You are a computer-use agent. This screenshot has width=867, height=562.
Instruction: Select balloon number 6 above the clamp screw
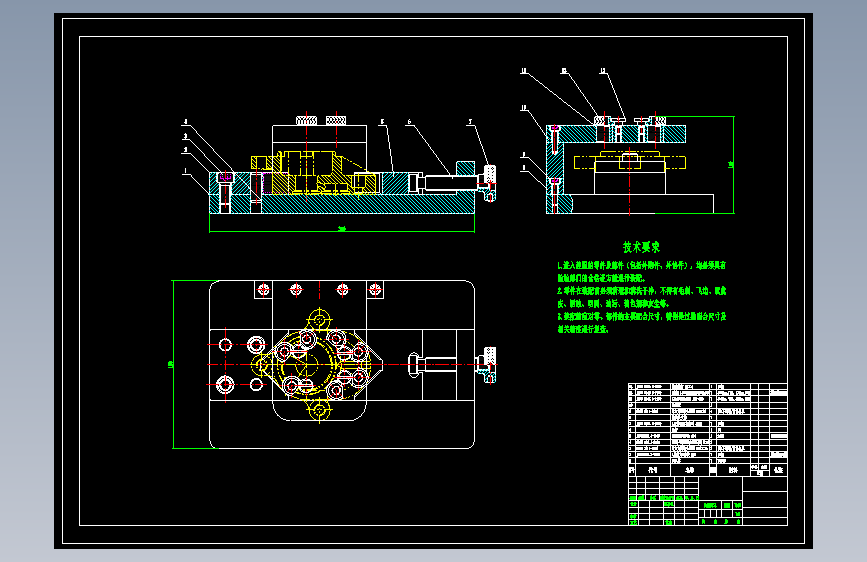pyautogui.click(x=409, y=122)
